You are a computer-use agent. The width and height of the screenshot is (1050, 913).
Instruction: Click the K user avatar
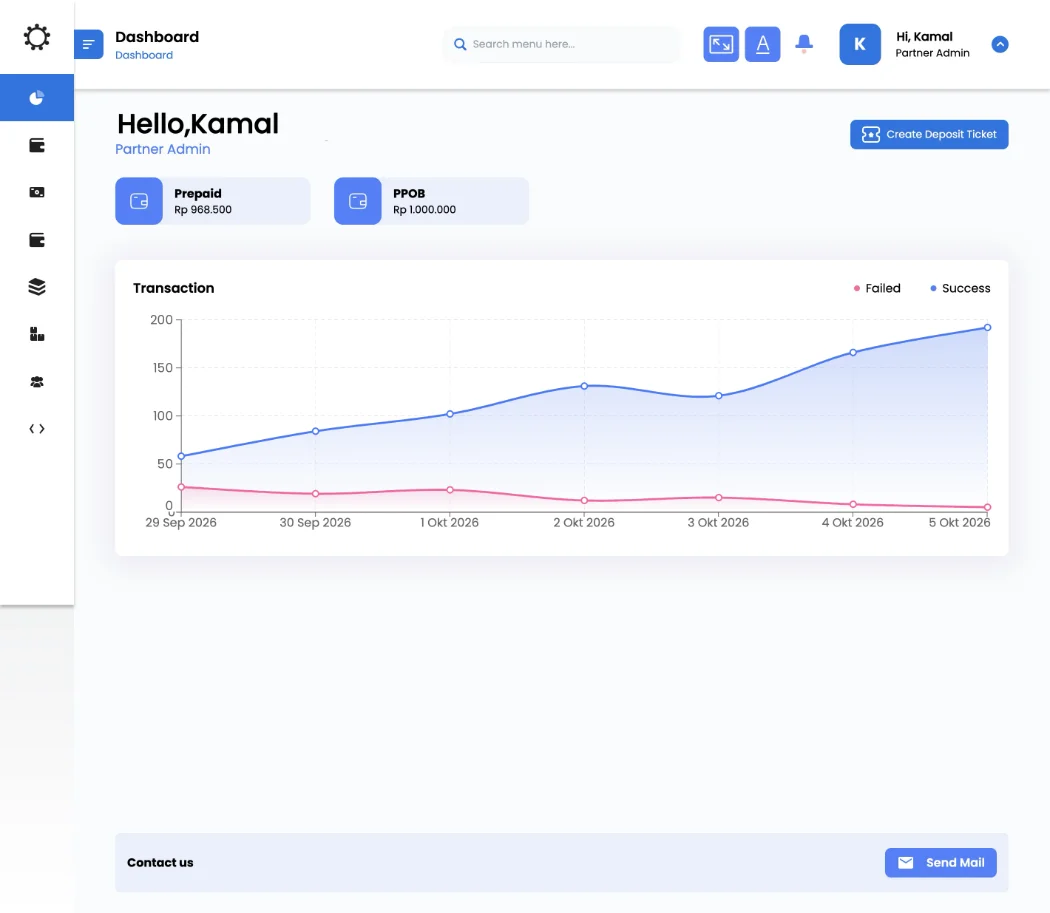tap(860, 44)
